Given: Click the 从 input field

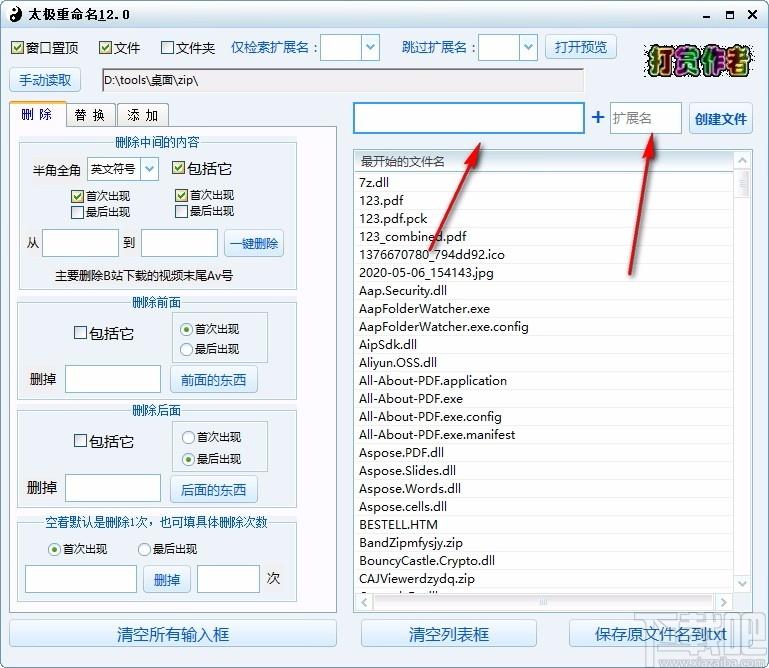Looking at the screenshot, I should click(80, 243).
